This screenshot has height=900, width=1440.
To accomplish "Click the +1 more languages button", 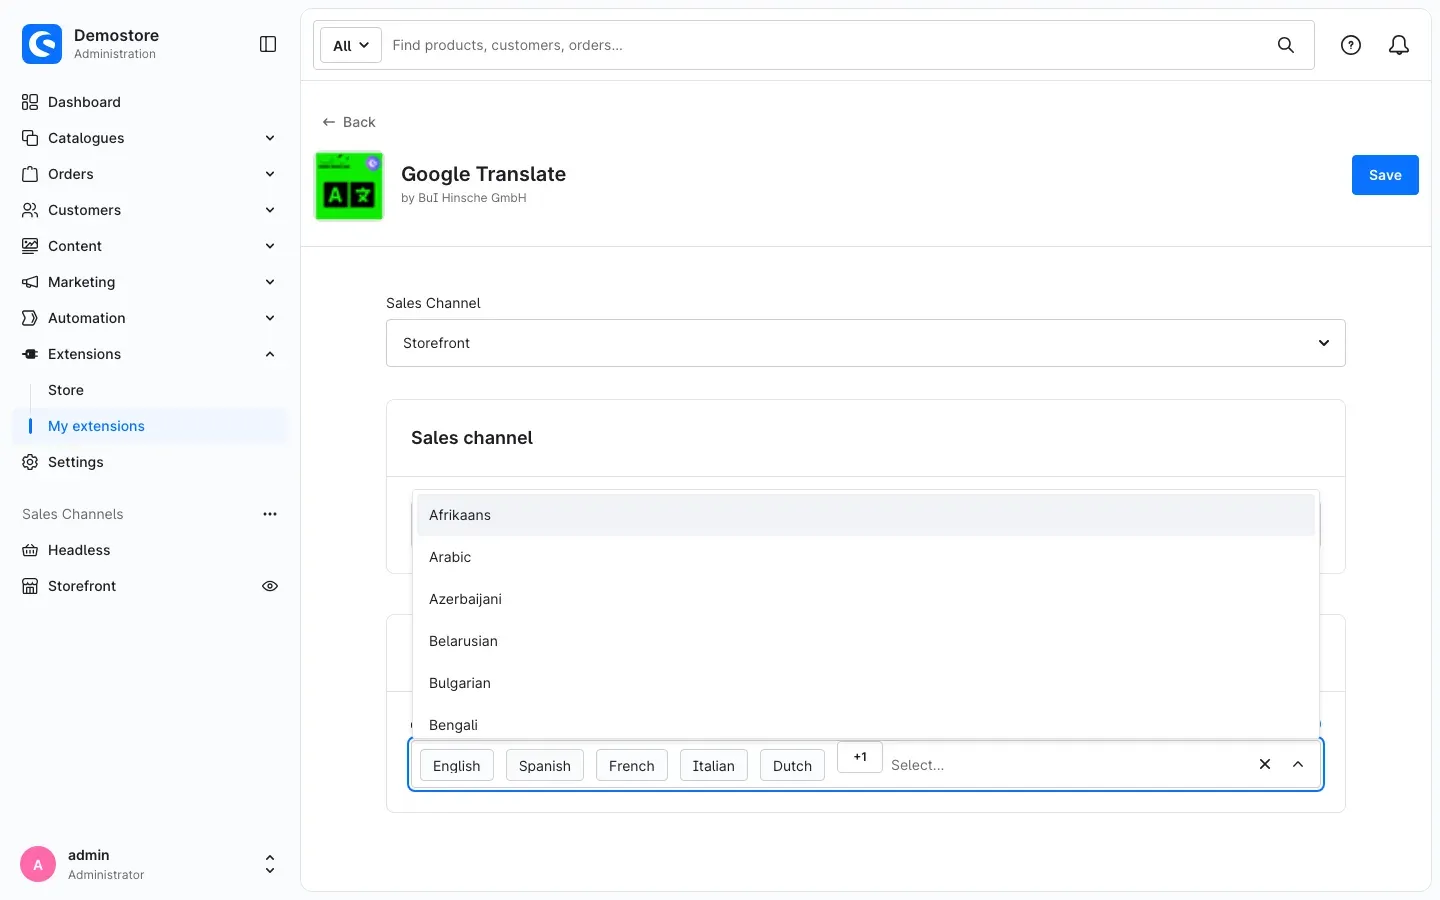I will tap(860, 757).
